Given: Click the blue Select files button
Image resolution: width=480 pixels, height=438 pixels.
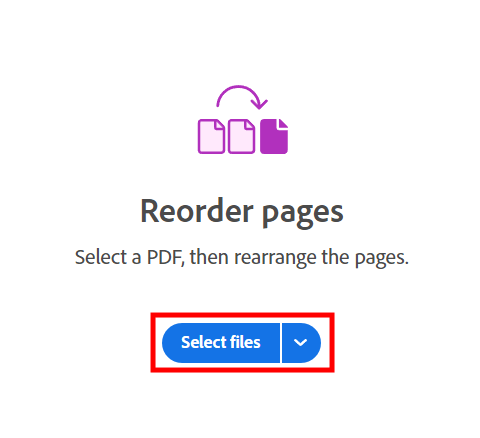Looking at the screenshot, I should 221,343.
